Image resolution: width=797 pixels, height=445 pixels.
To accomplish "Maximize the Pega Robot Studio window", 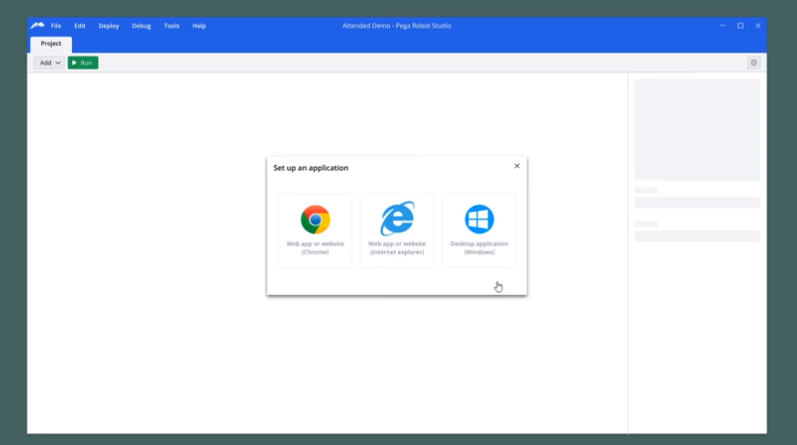I will [741, 25].
